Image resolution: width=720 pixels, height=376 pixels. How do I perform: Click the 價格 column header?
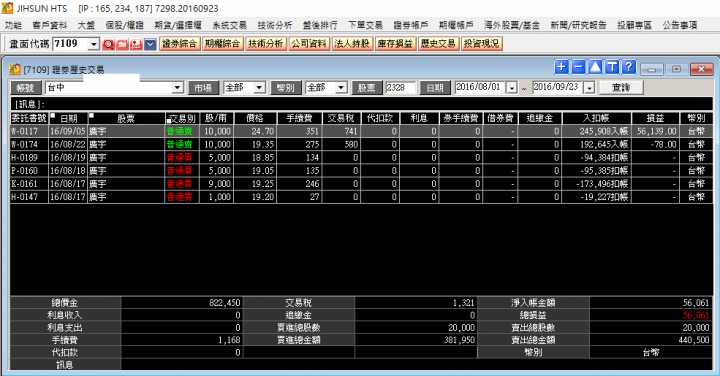(x=255, y=118)
